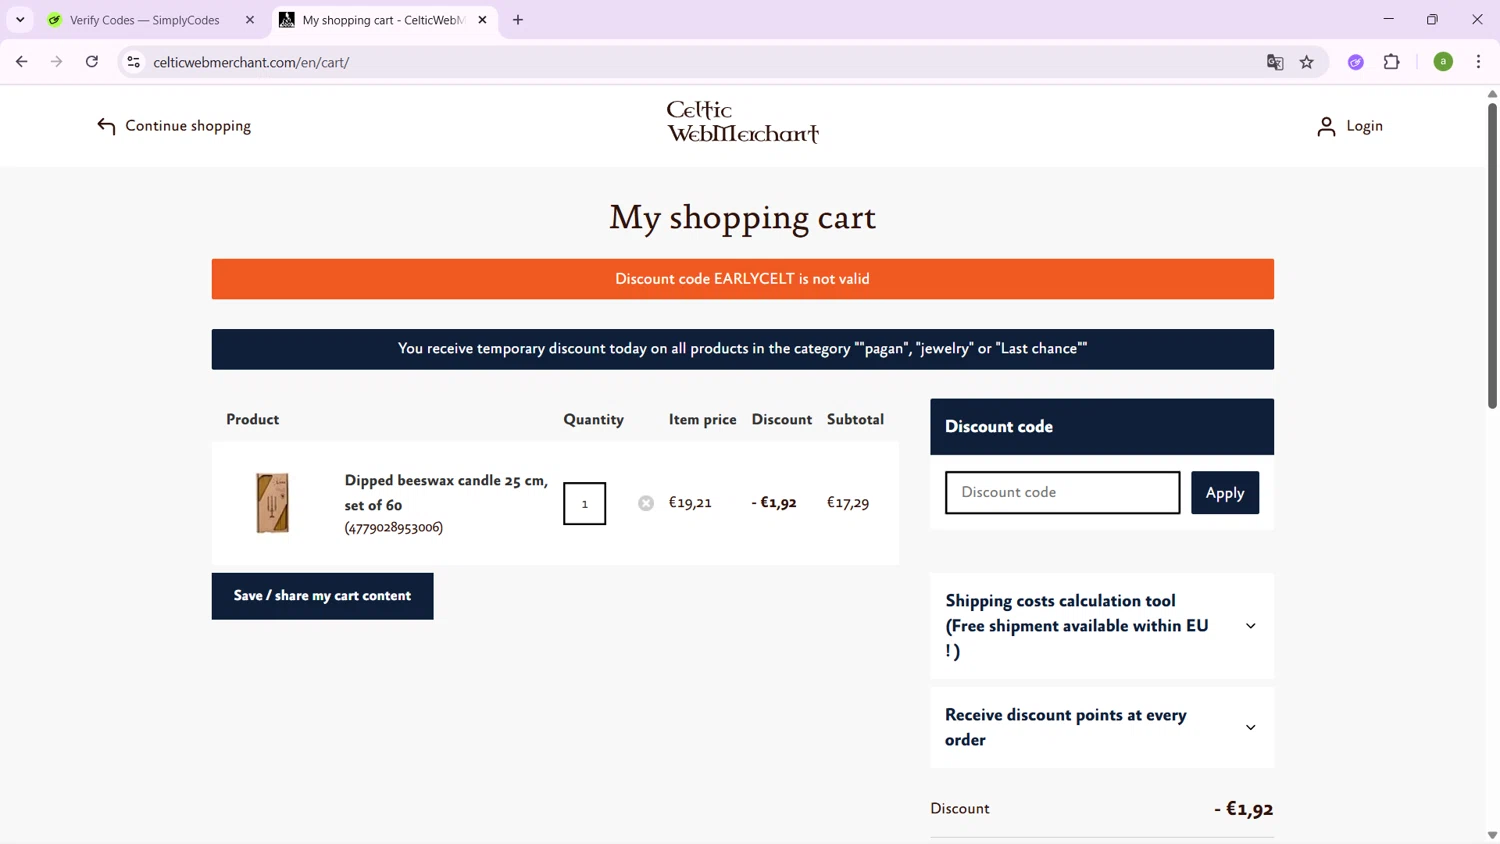1500x844 pixels.
Task: Click the browser back arrow
Action: click(21, 62)
